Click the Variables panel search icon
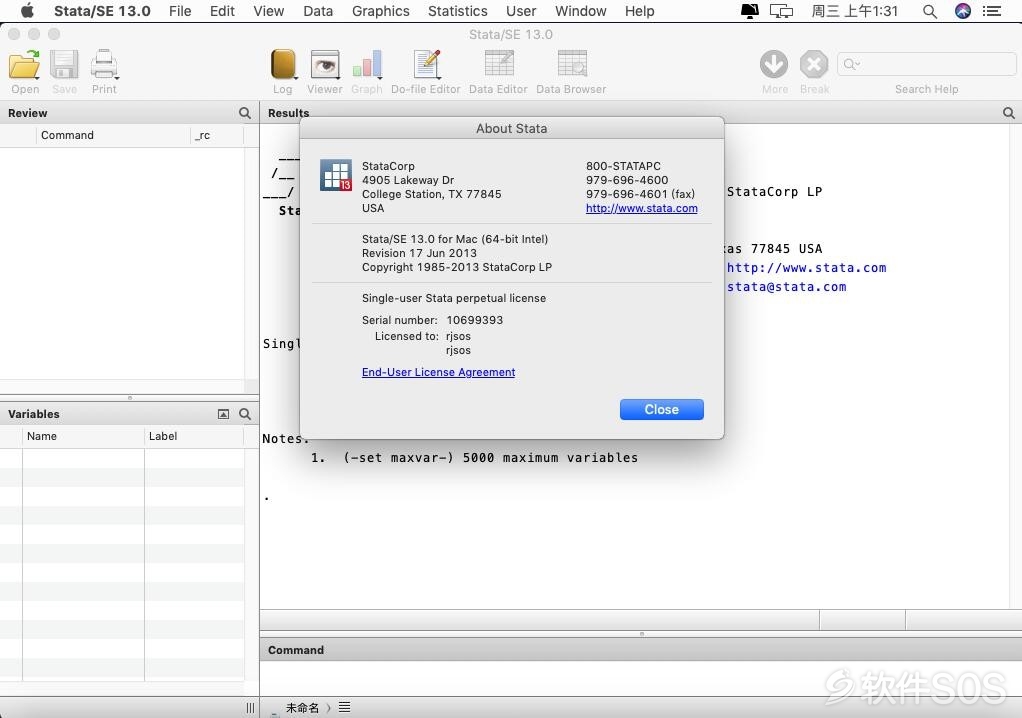 click(x=245, y=414)
